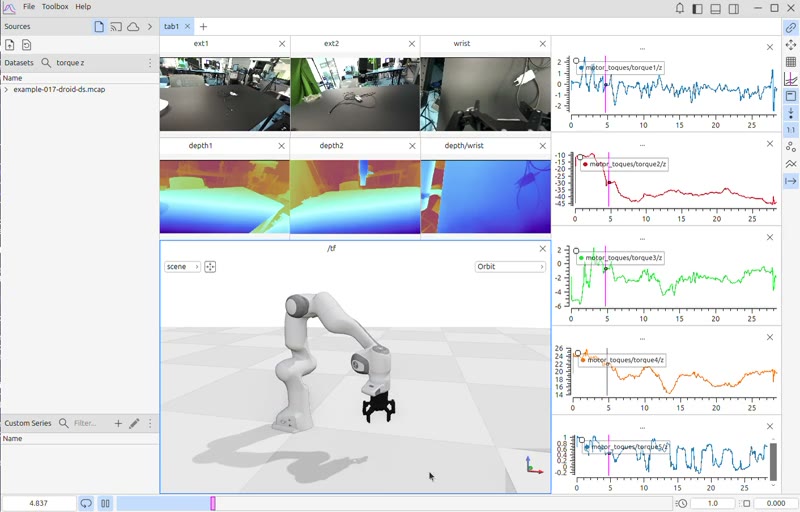The width and height of the screenshot is (800, 512).
Task: Toggle the right sidebar panel visibility
Action: click(x=734, y=9)
